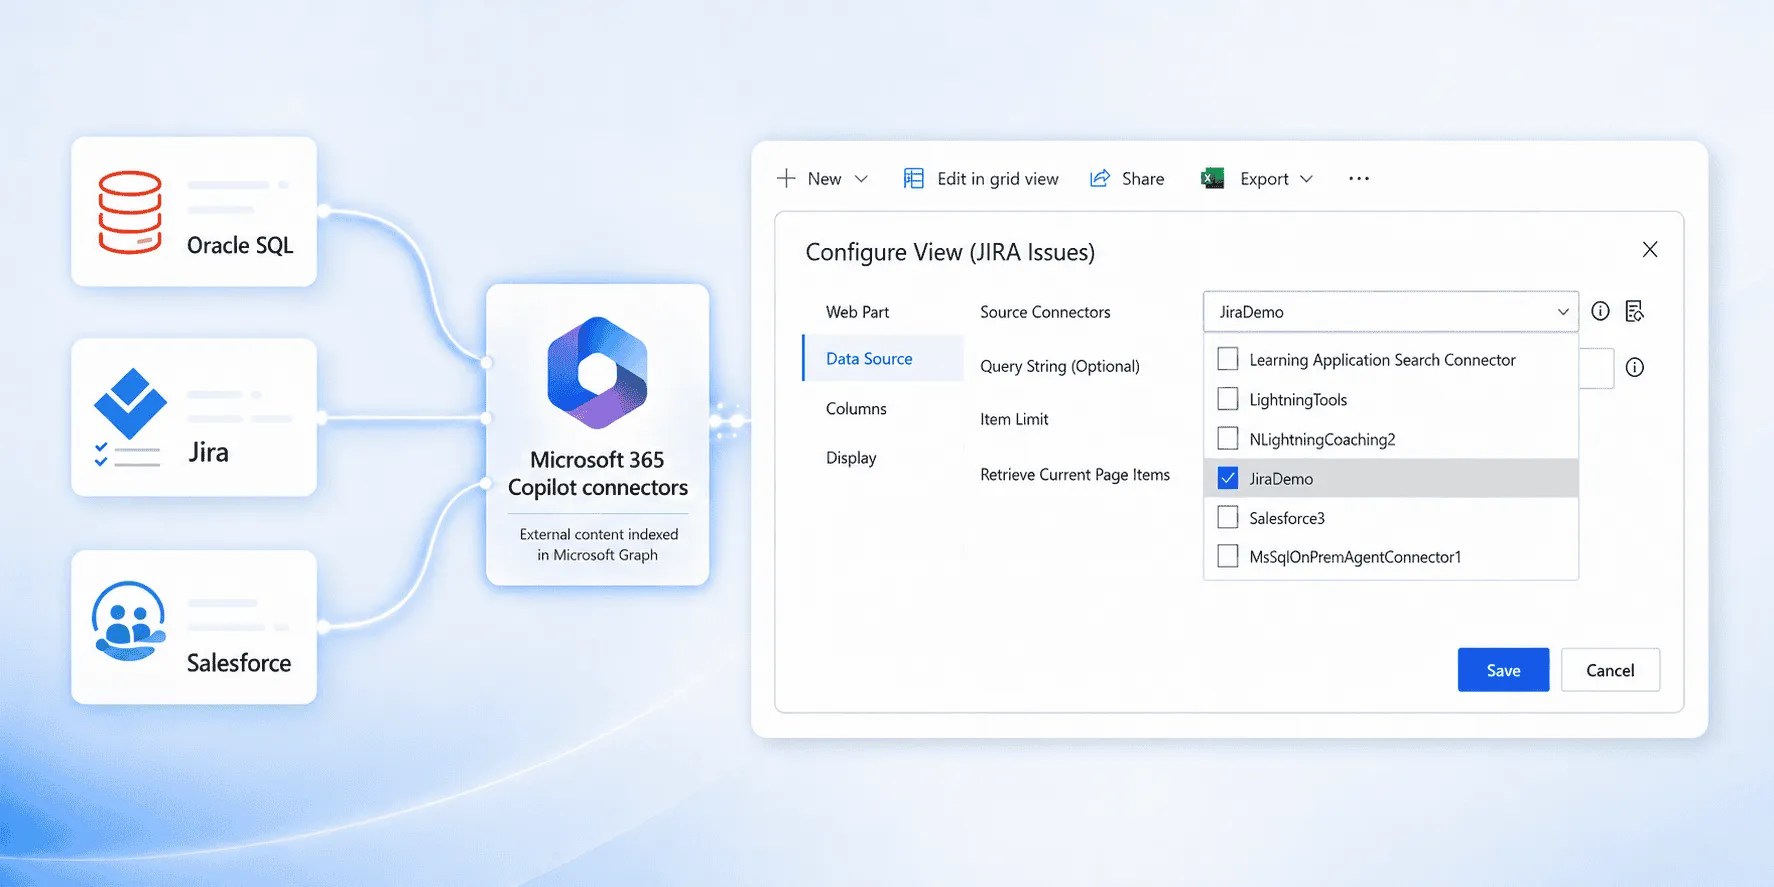Click the Salesforce people icon
This screenshot has width=1774, height=887.
click(128, 621)
